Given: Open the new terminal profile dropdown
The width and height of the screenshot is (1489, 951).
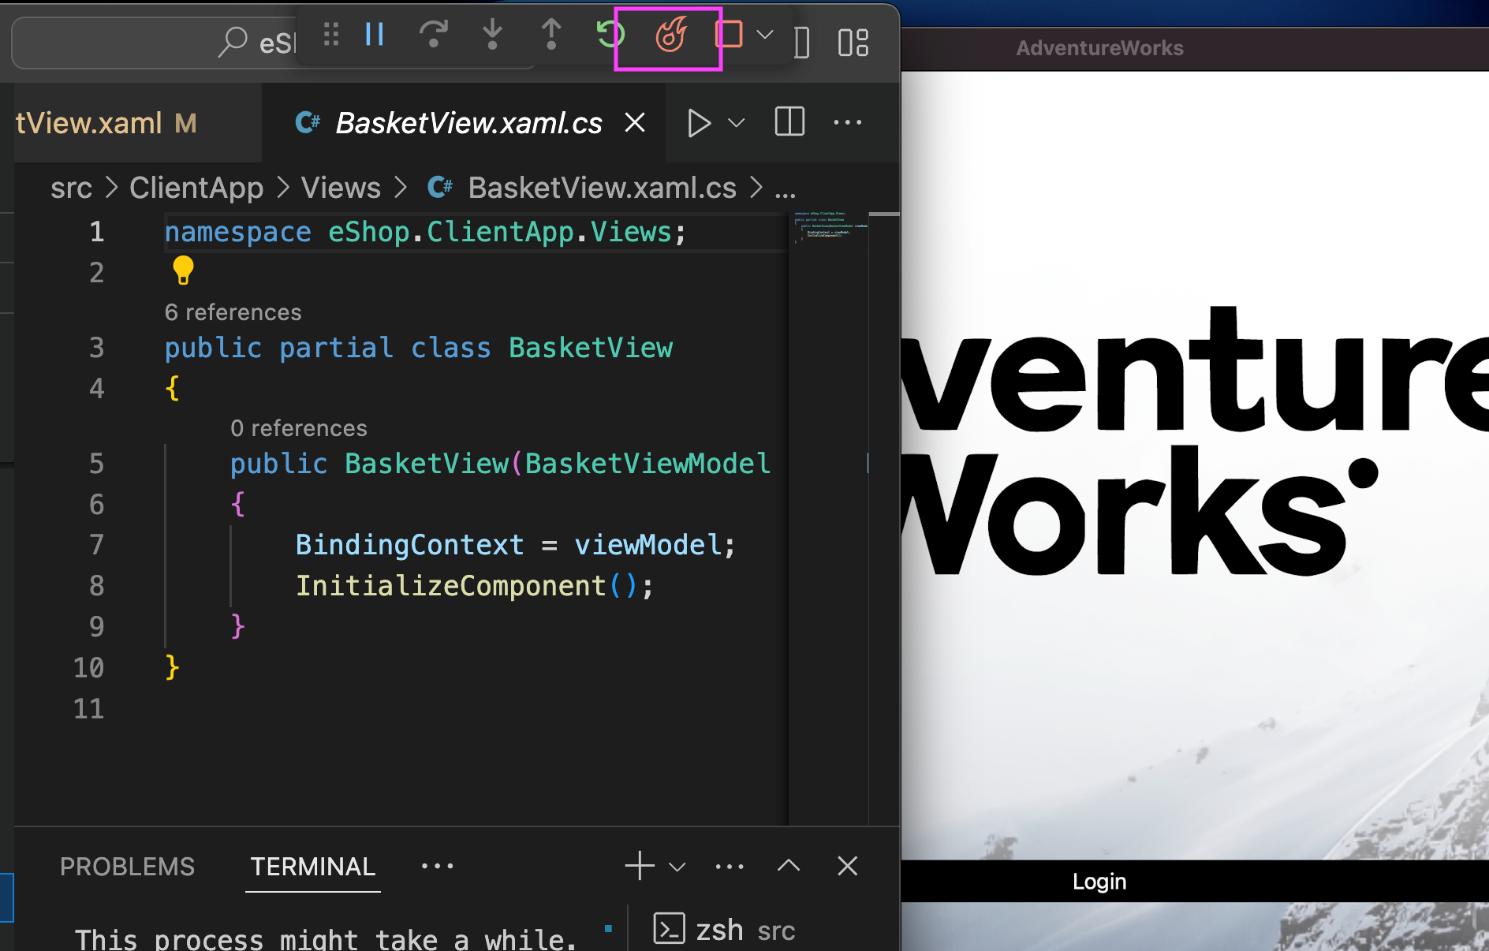Looking at the screenshot, I should 678,866.
